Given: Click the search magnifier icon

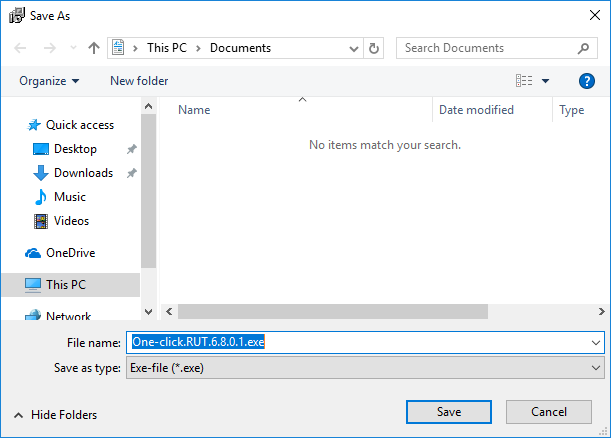Looking at the screenshot, I should [585, 48].
